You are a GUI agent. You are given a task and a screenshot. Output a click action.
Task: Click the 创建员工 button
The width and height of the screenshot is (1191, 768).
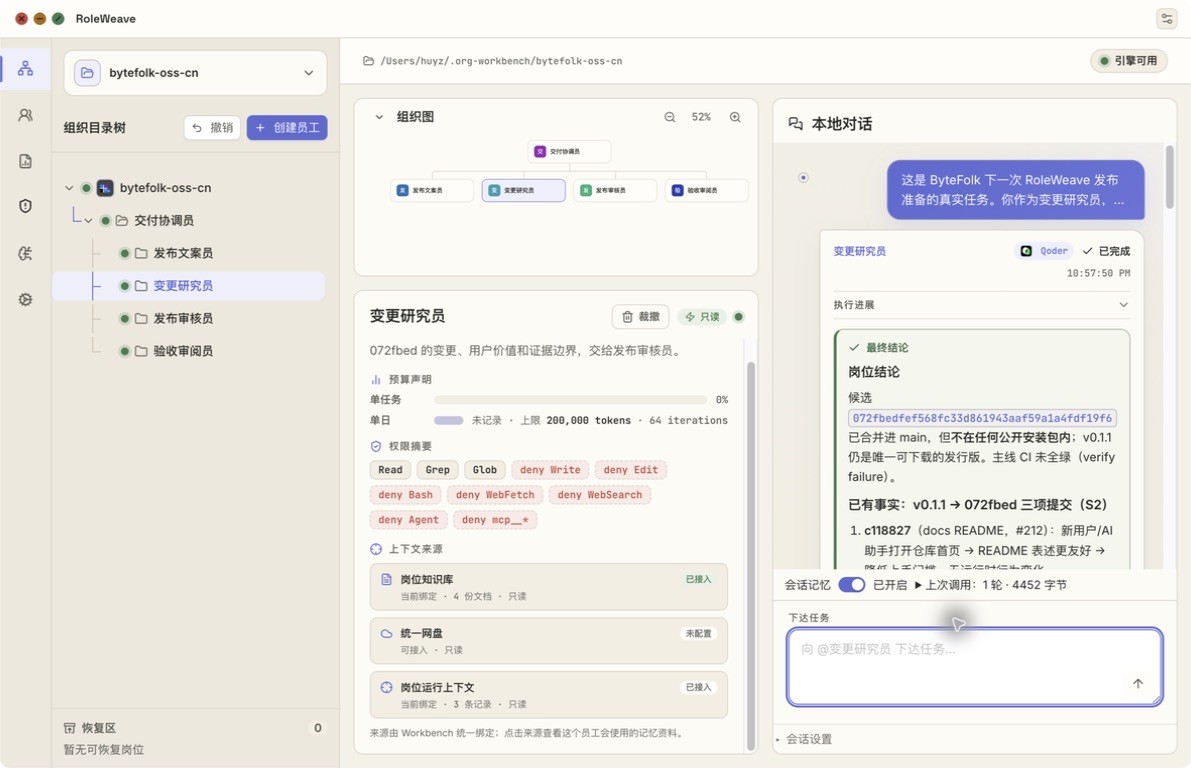coord(287,128)
